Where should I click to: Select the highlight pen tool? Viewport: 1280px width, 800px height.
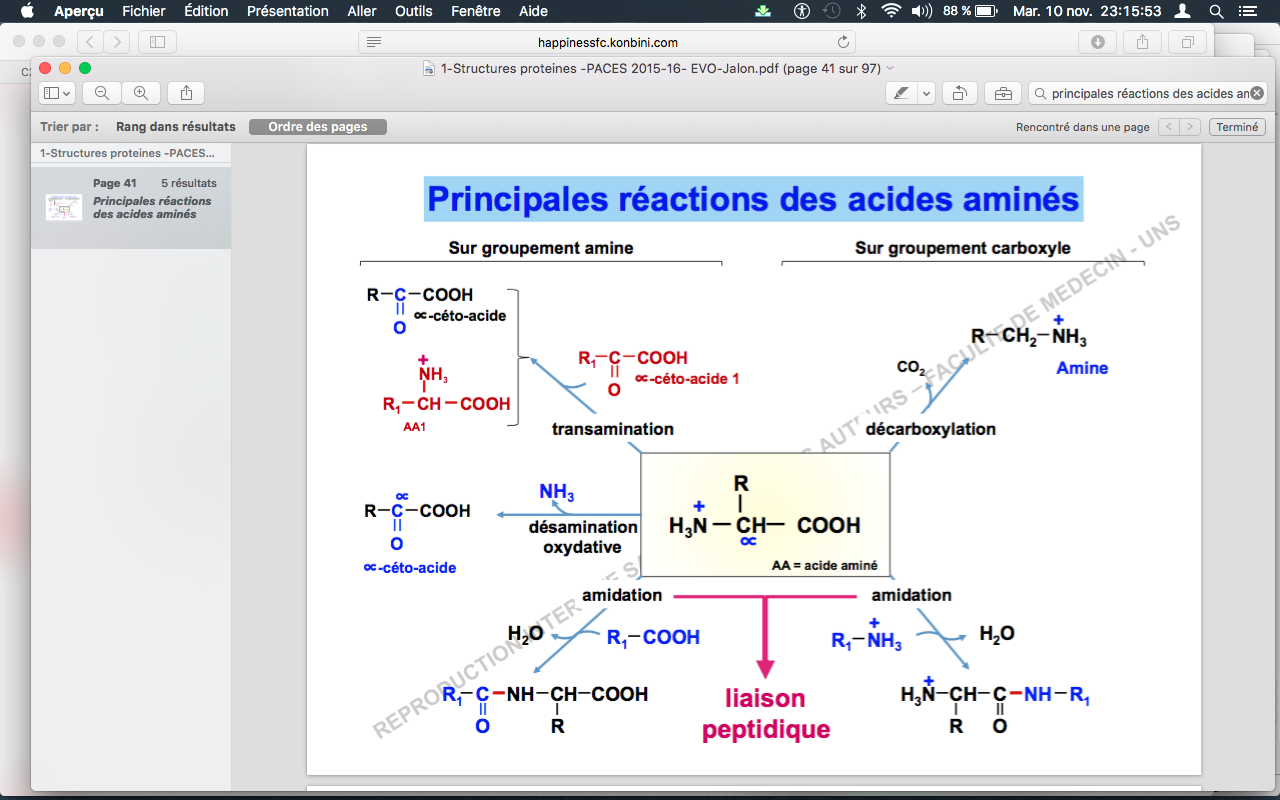tap(901, 93)
